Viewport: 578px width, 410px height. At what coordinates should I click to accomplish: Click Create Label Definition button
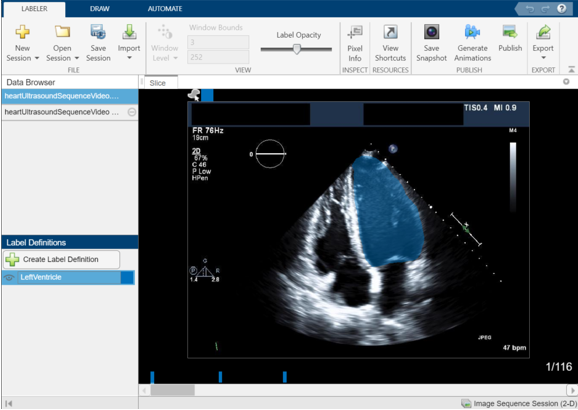62,260
